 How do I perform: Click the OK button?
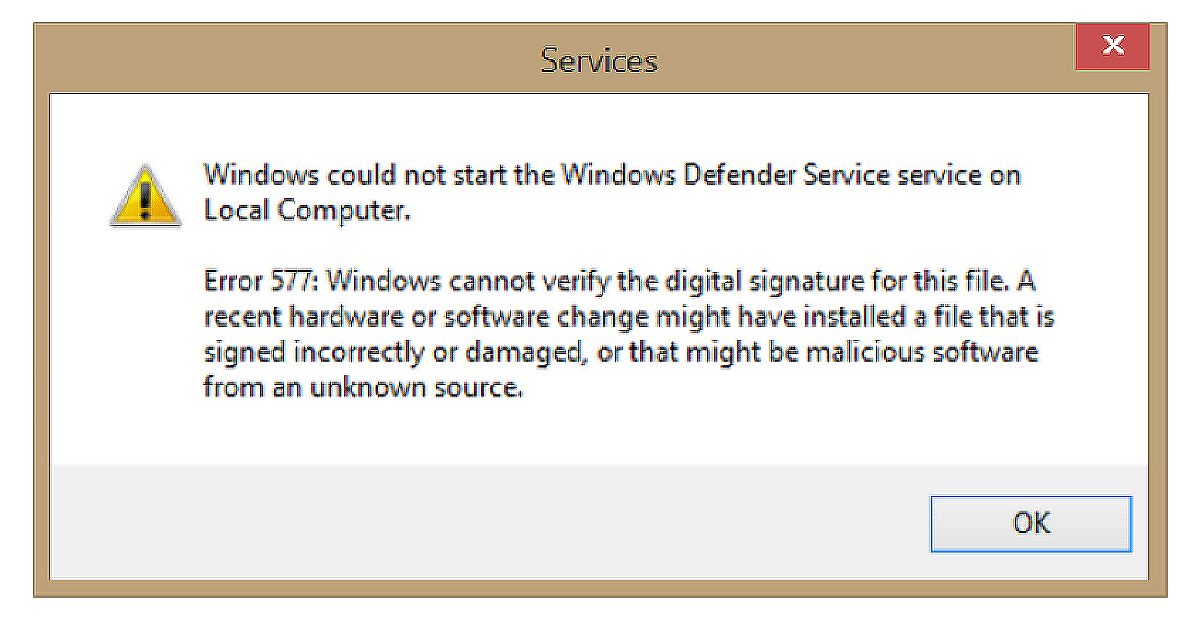pyautogui.click(x=1030, y=523)
